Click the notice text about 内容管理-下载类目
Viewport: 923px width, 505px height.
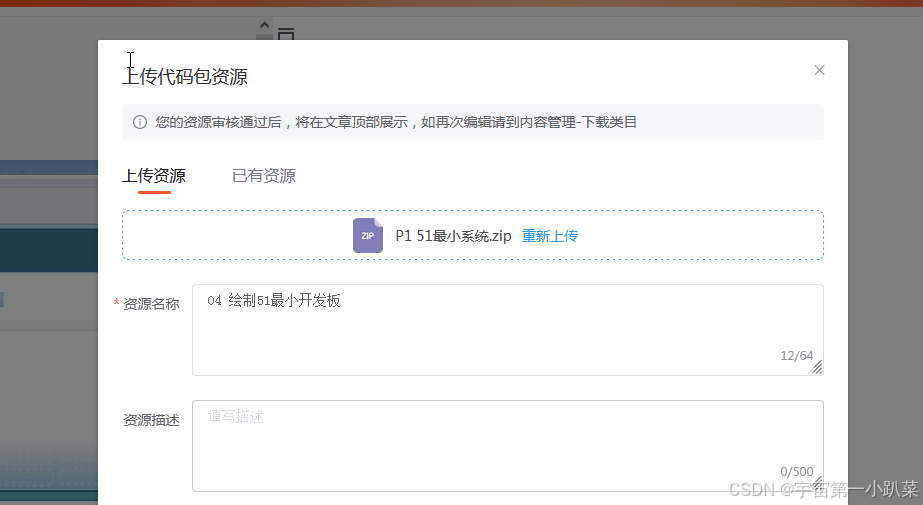pos(396,122)
